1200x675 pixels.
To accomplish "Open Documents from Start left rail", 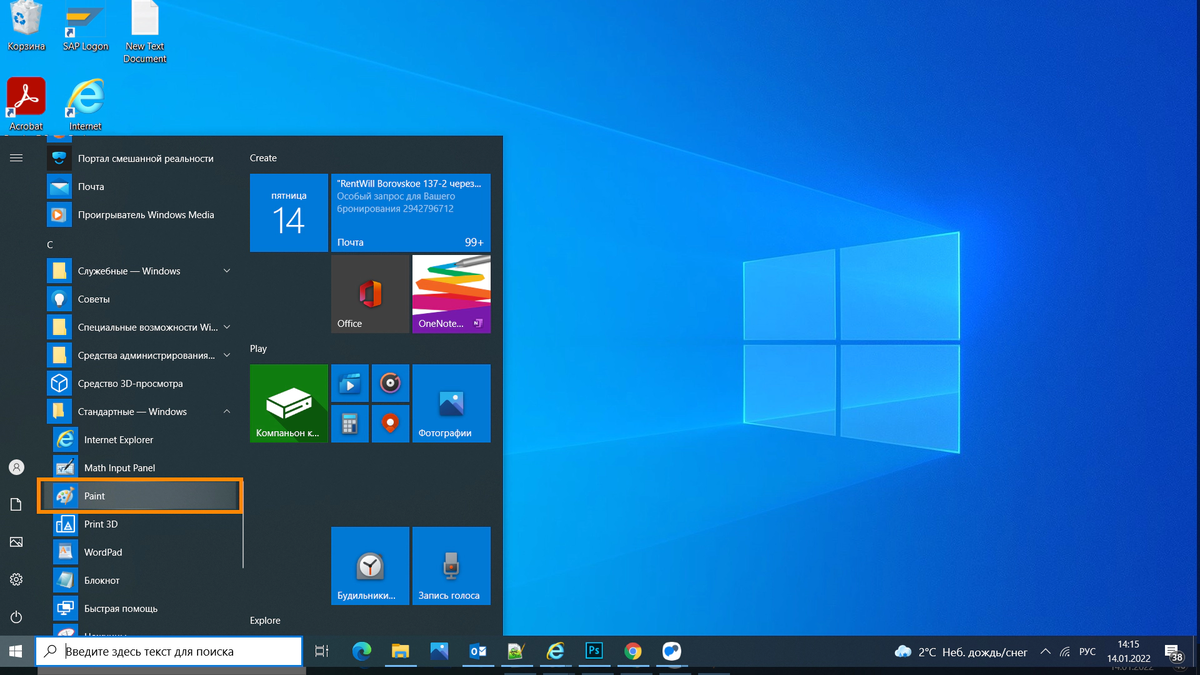I will 16,504.
